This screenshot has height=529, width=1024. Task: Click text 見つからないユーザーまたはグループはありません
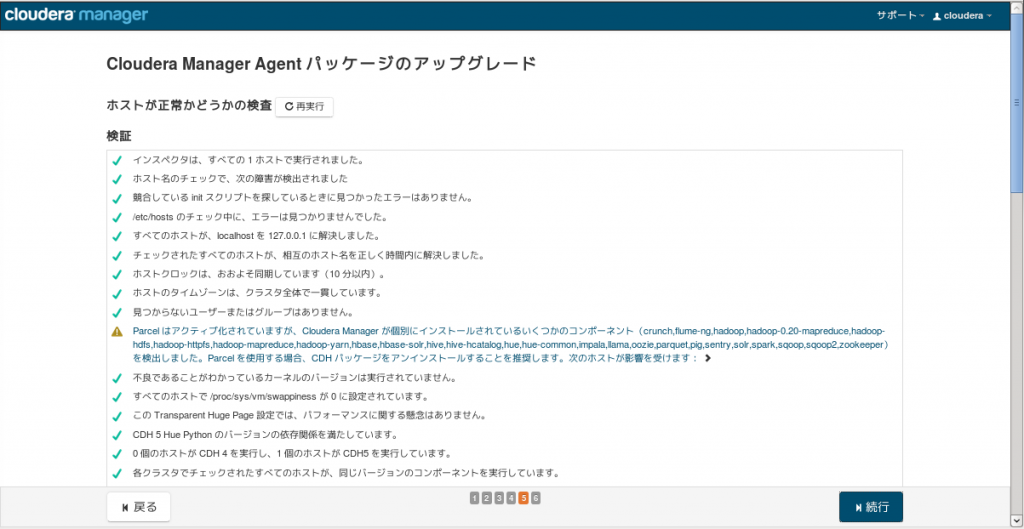pos(243,312)
